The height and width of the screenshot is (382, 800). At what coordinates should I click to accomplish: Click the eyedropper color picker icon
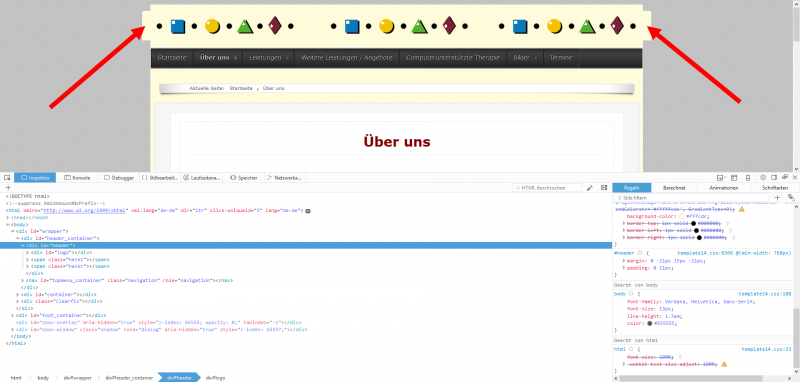tap(589, 188)
